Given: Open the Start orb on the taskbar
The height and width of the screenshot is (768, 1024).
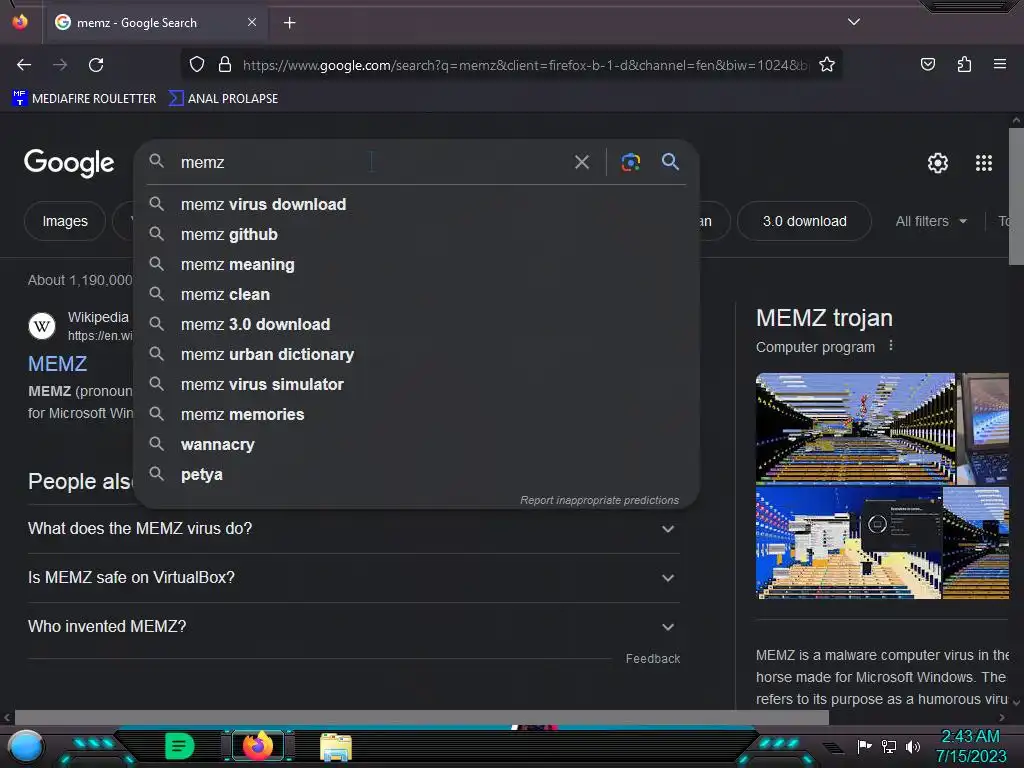Looking at the screenshot, I should coord(26,746).
